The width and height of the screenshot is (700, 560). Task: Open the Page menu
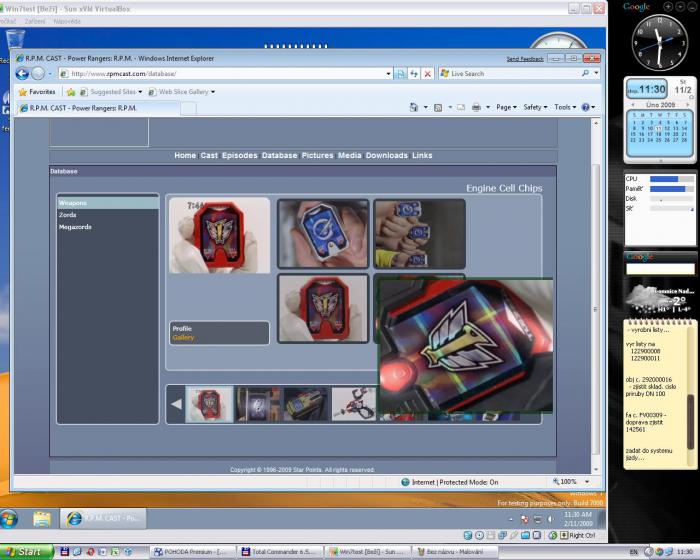(506, 107)
